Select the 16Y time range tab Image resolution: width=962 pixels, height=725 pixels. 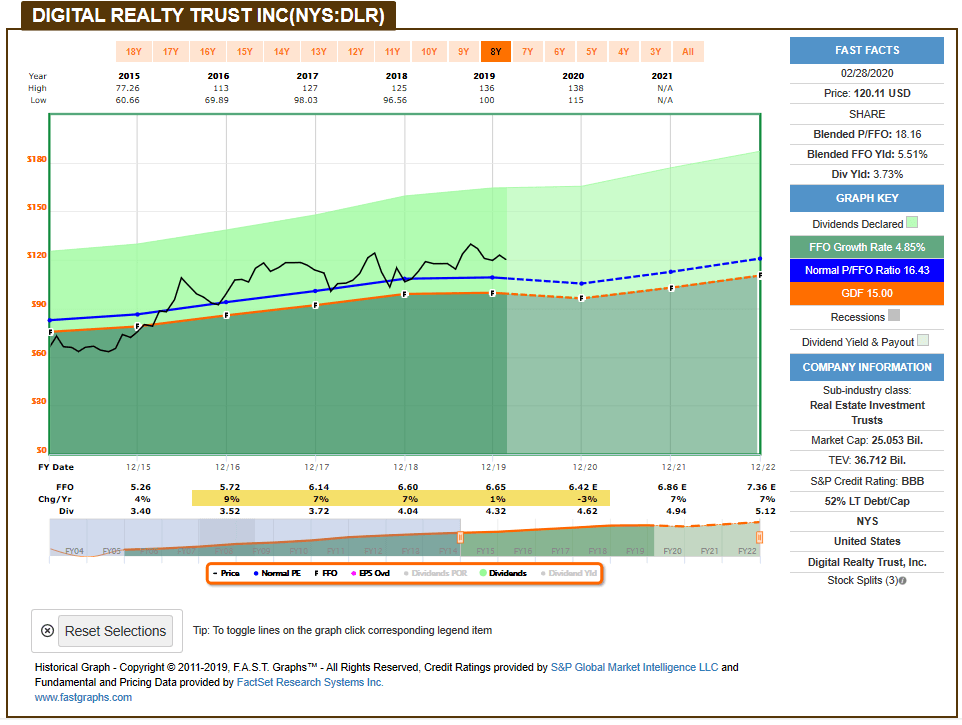207,52
